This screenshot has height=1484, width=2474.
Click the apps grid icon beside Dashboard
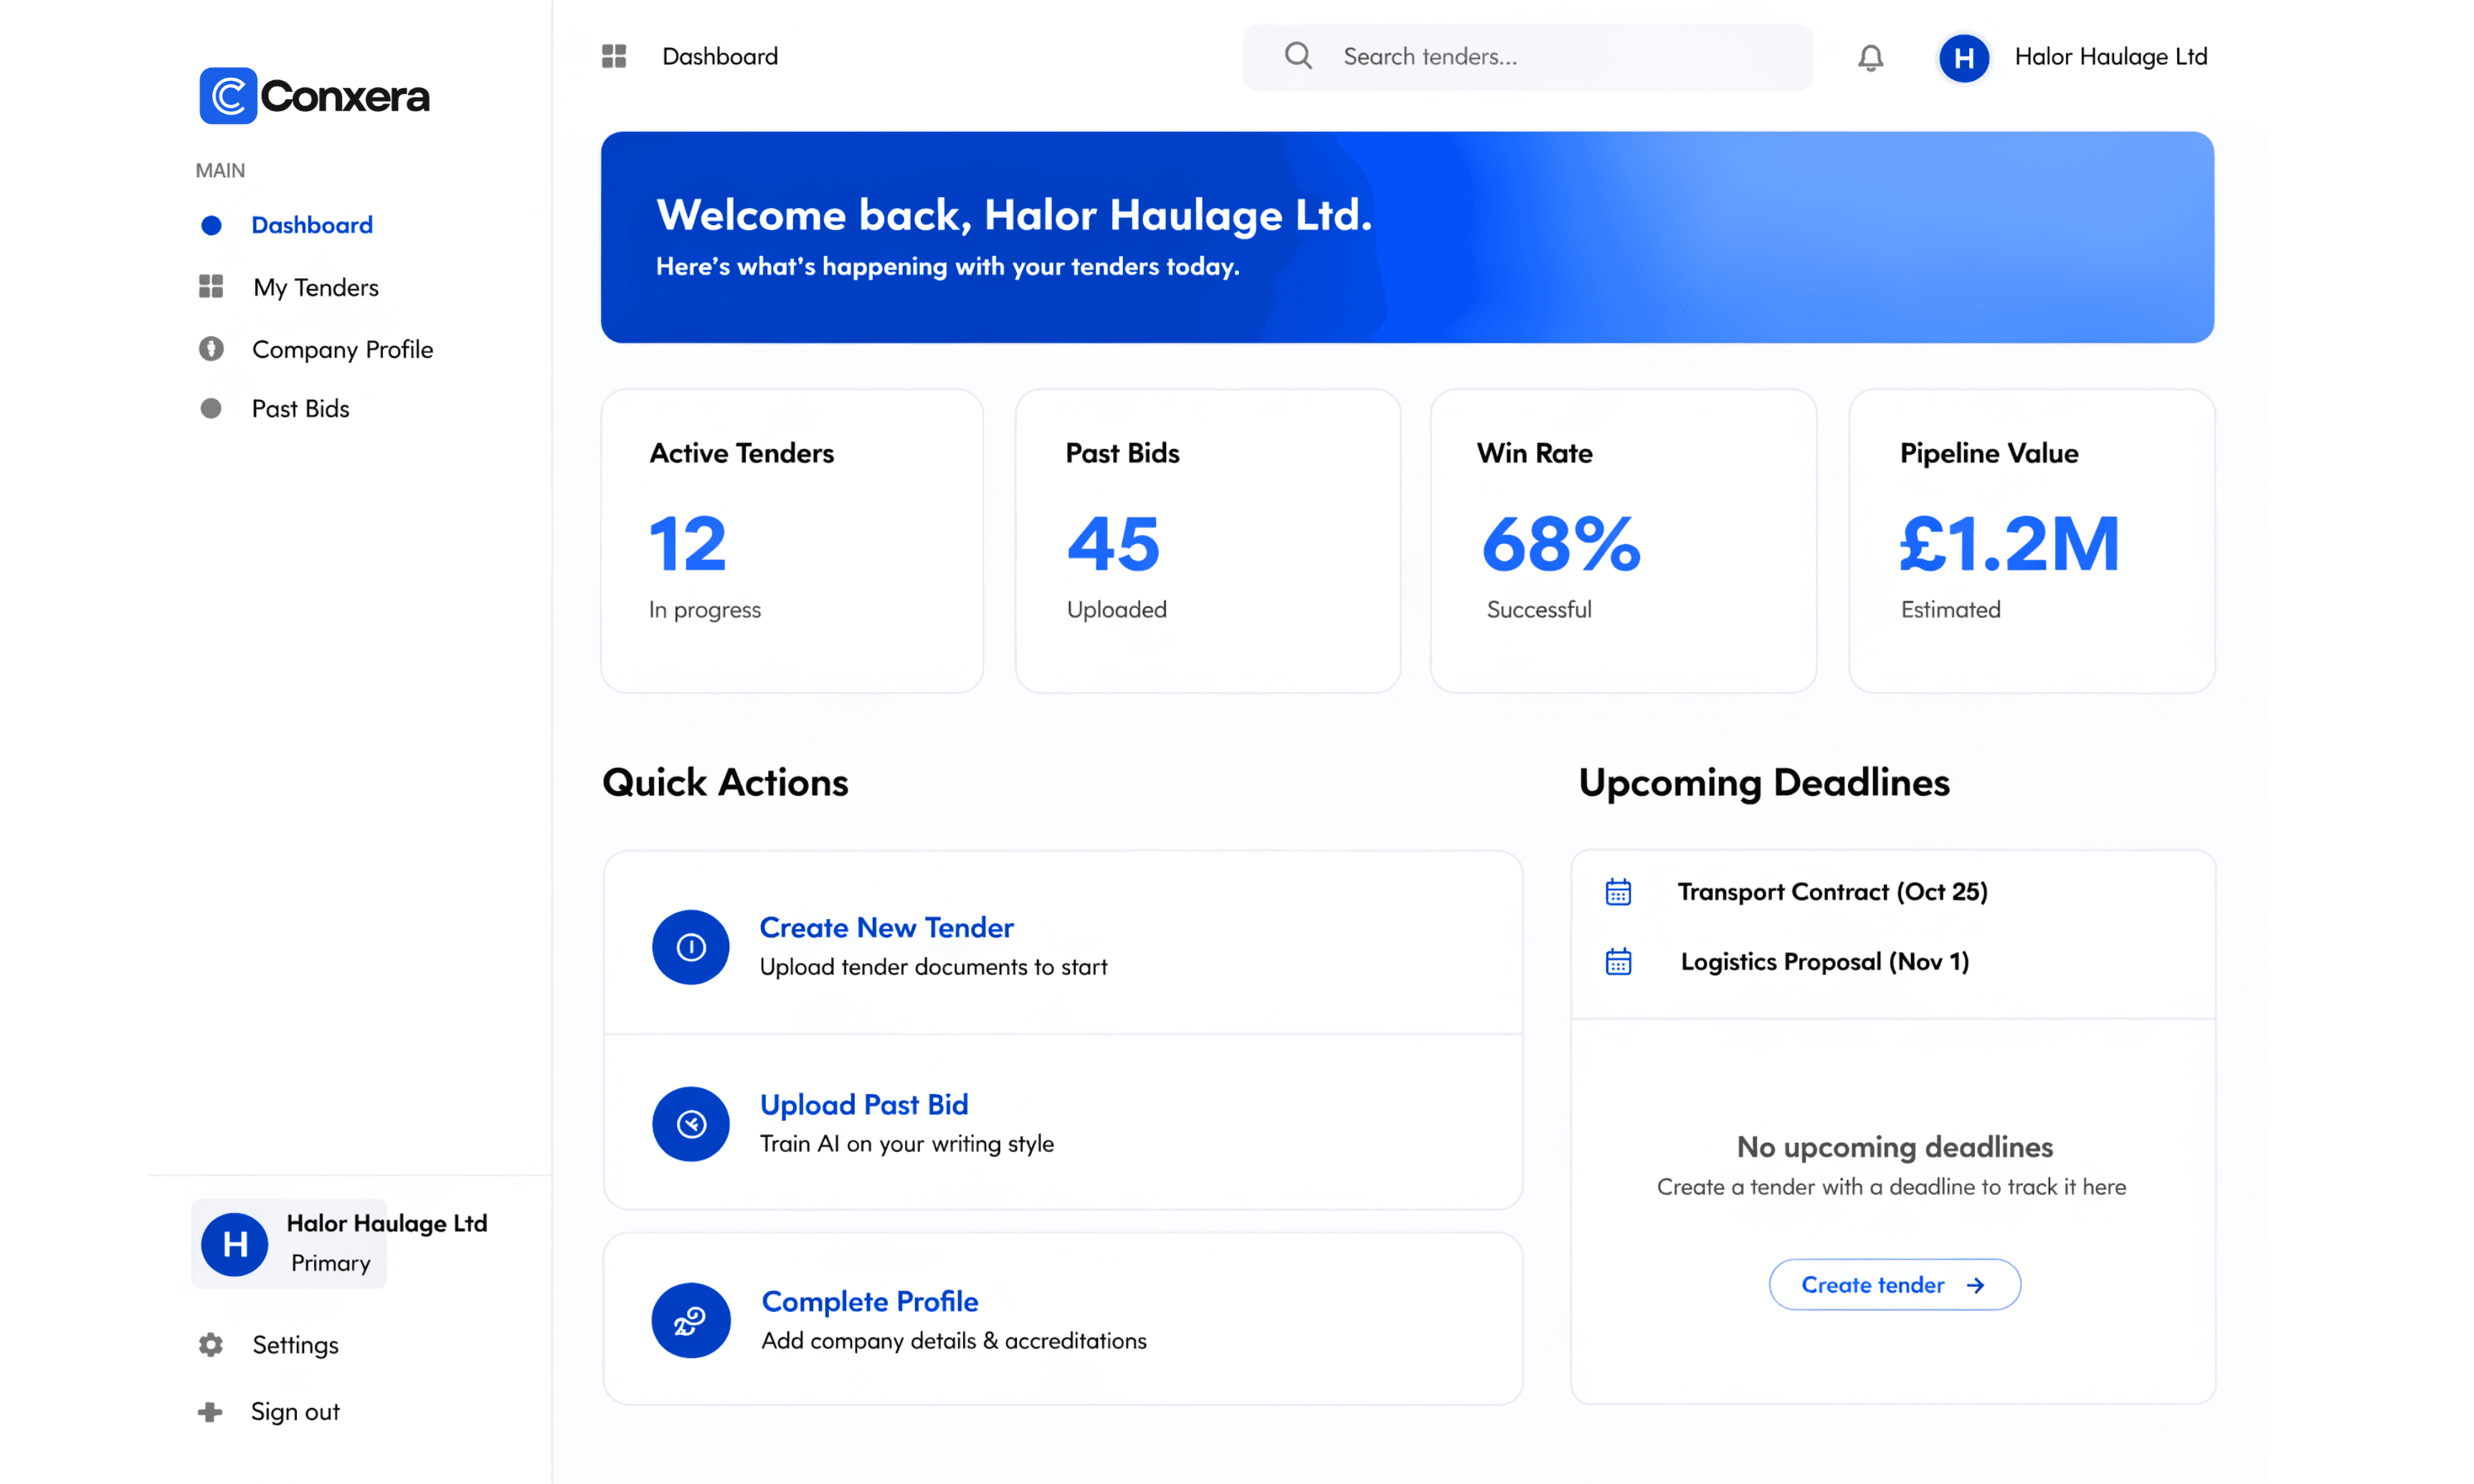coord(614,56)
